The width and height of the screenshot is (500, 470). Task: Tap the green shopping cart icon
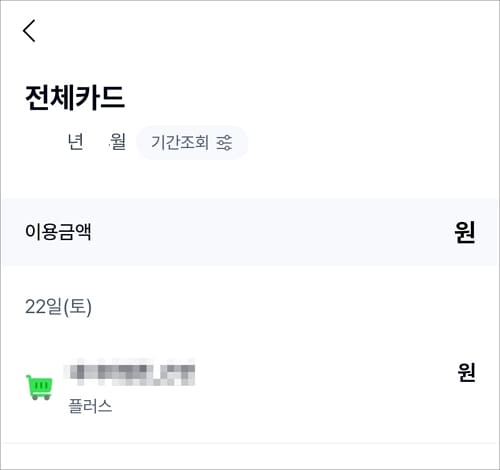pyautogui.click(x=39, y=387)
